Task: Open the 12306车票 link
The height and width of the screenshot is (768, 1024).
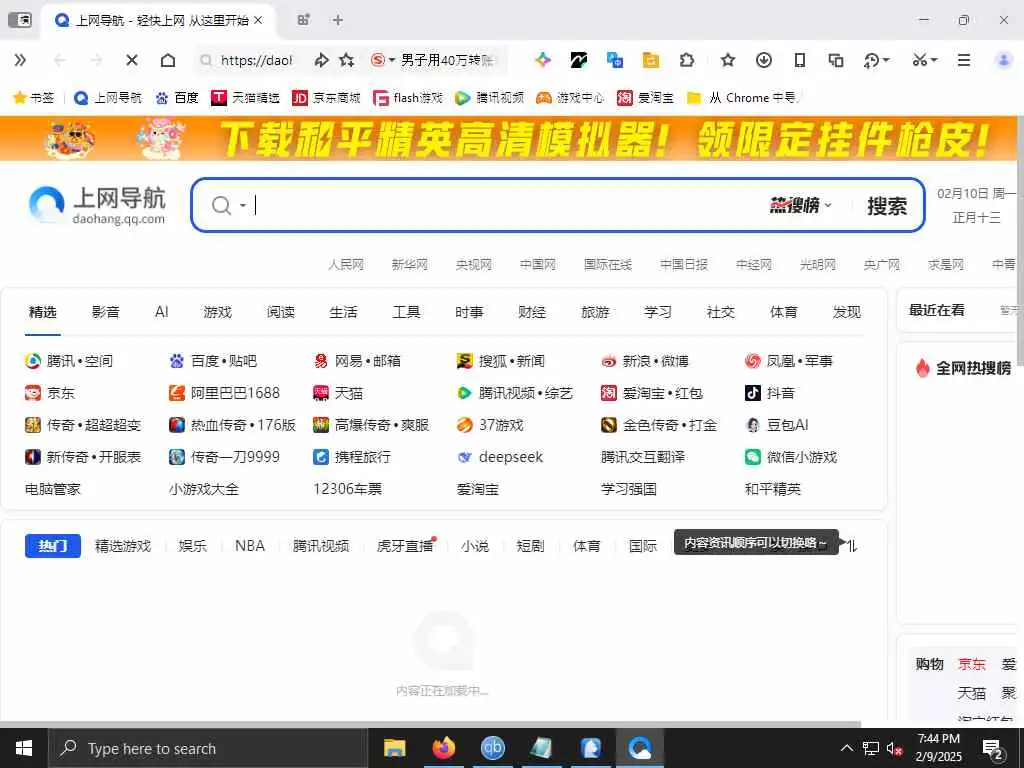Action: tap(347, 489)
